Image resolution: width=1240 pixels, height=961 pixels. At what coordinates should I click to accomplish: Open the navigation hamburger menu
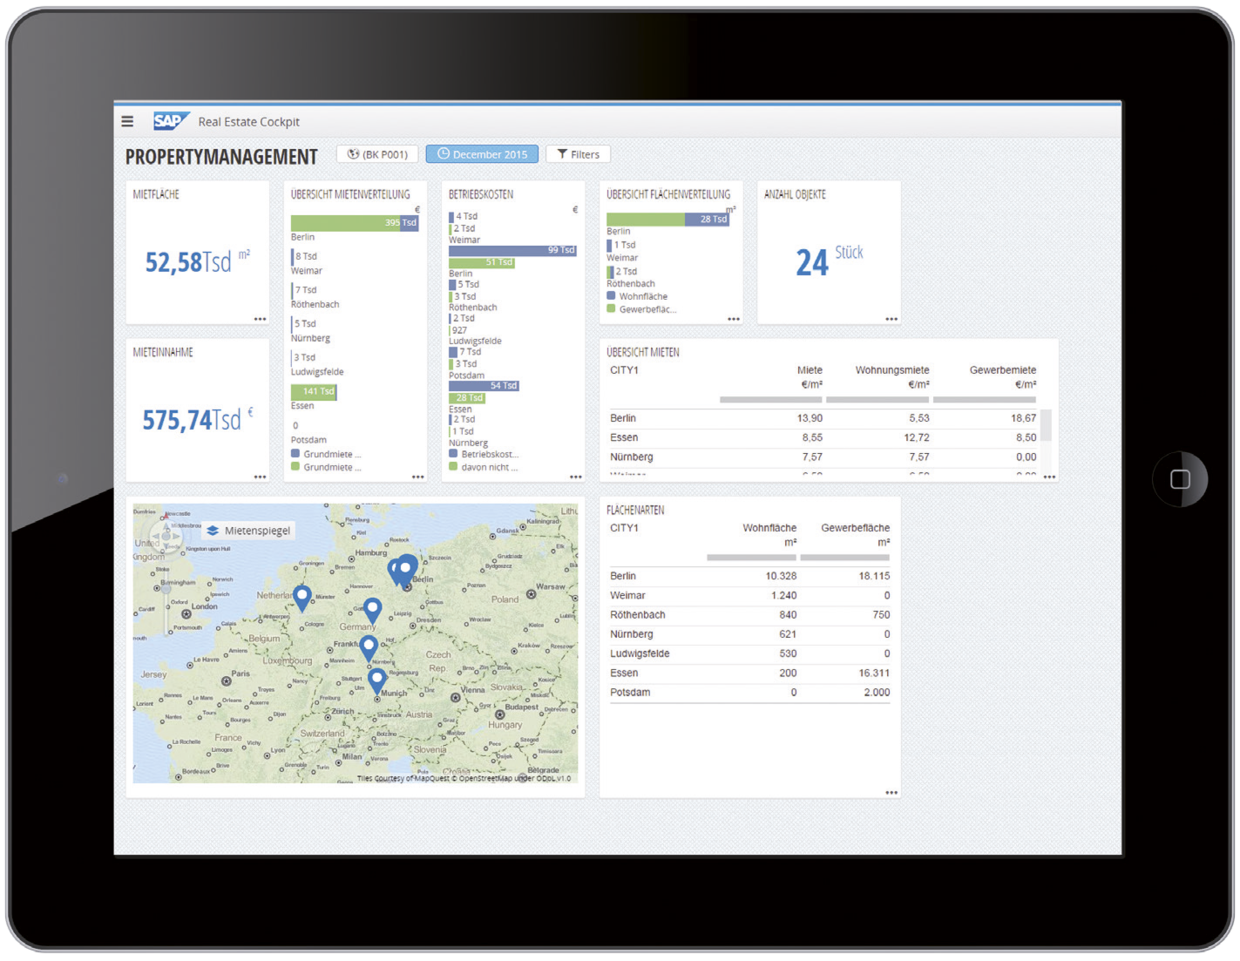tap(127, 121)
